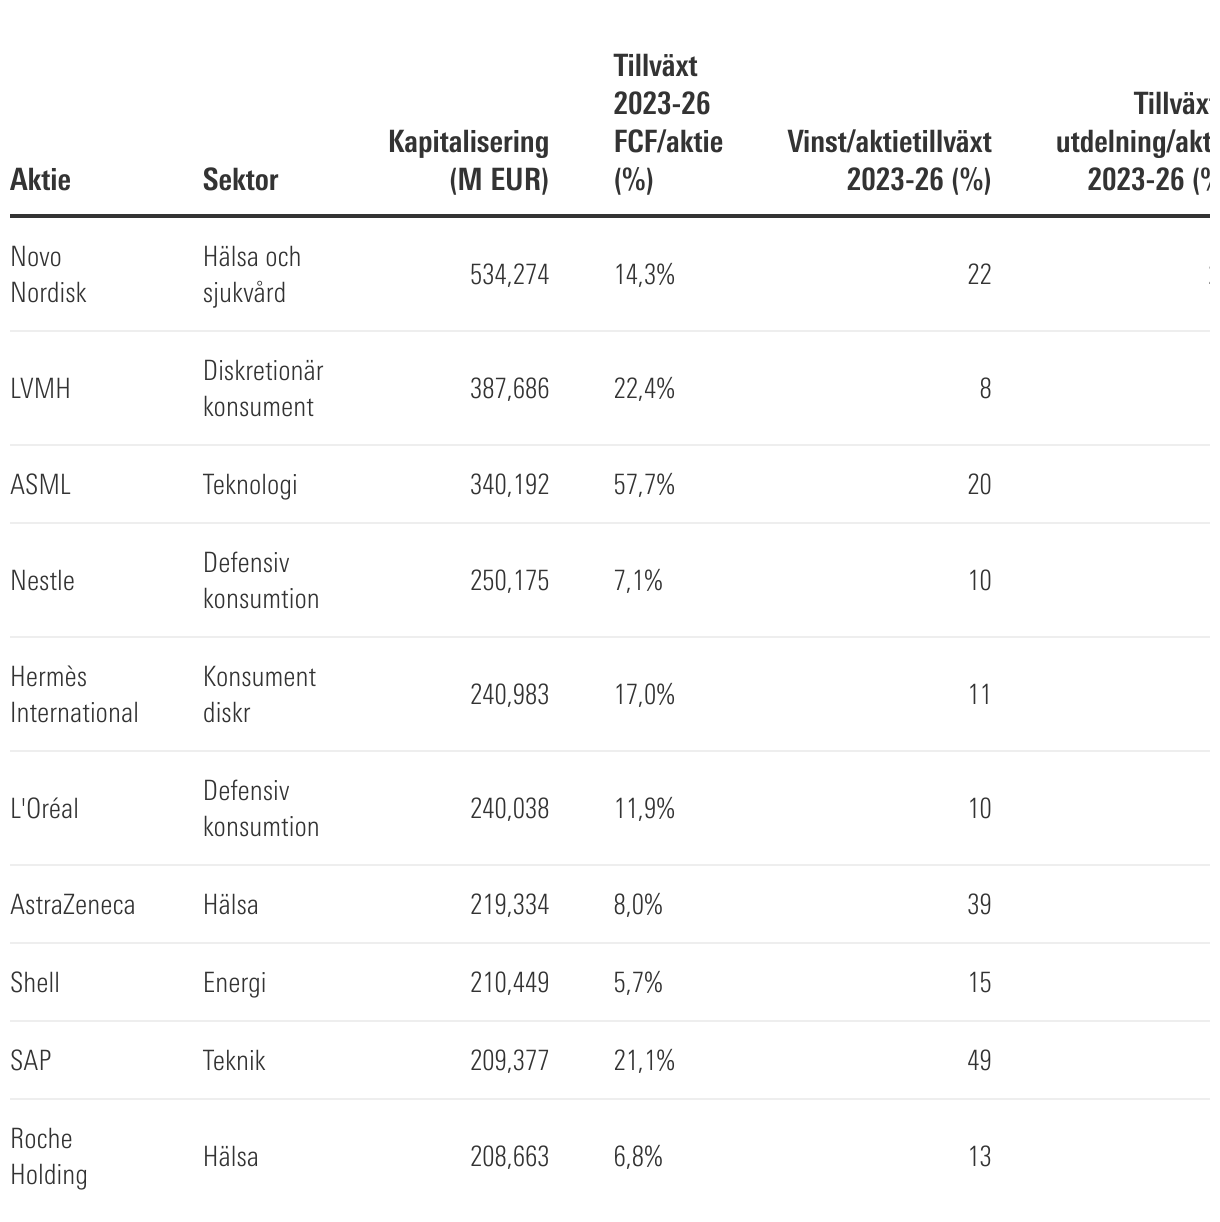The width and height of the screenshot is (1220, 1222).
Task: Click the Sektor column header
Action: click(240, 180)
